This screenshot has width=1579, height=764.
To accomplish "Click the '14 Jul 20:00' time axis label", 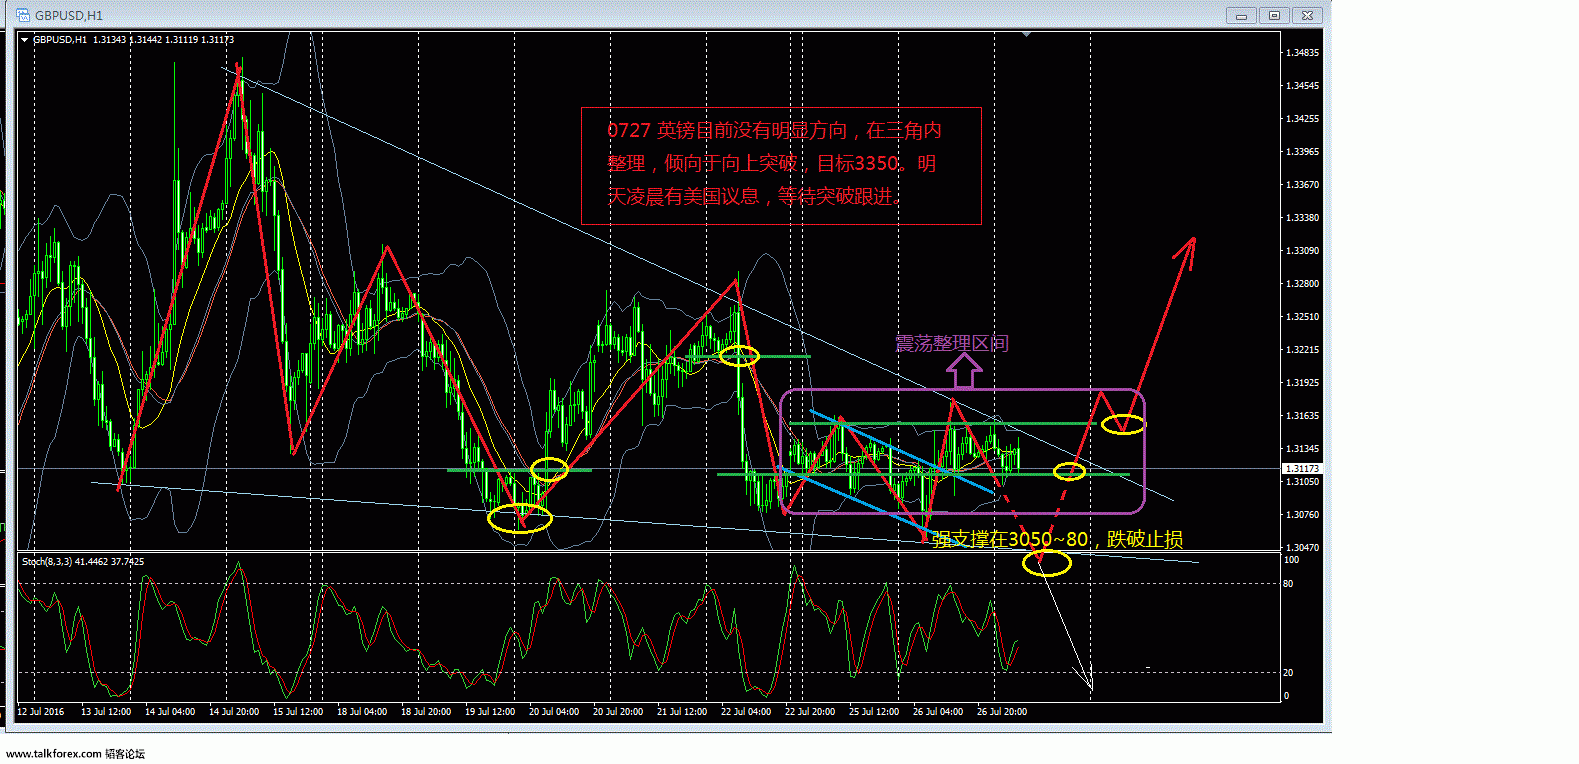I will click(234, 712).
